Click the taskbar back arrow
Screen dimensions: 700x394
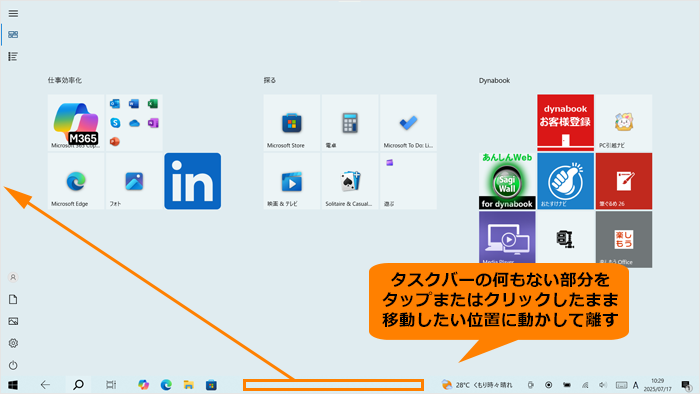[x=45, y=385]
